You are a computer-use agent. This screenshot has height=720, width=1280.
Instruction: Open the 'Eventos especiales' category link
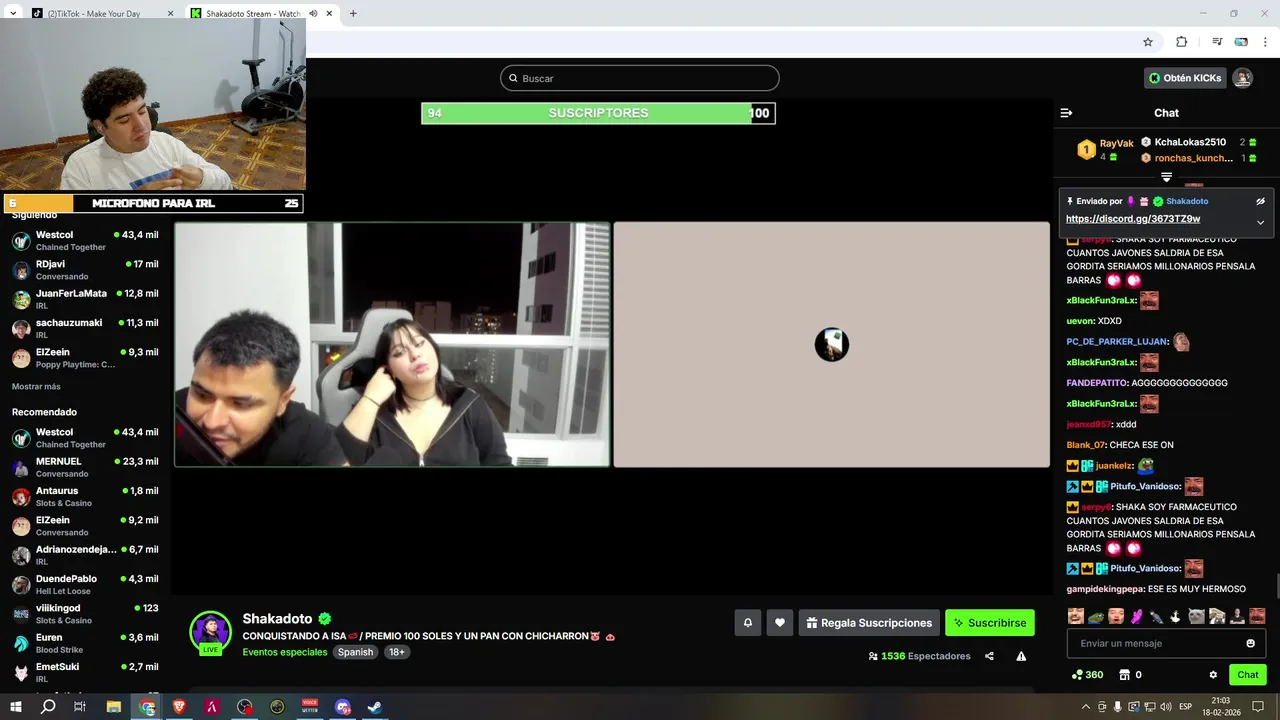click(285, 652)
